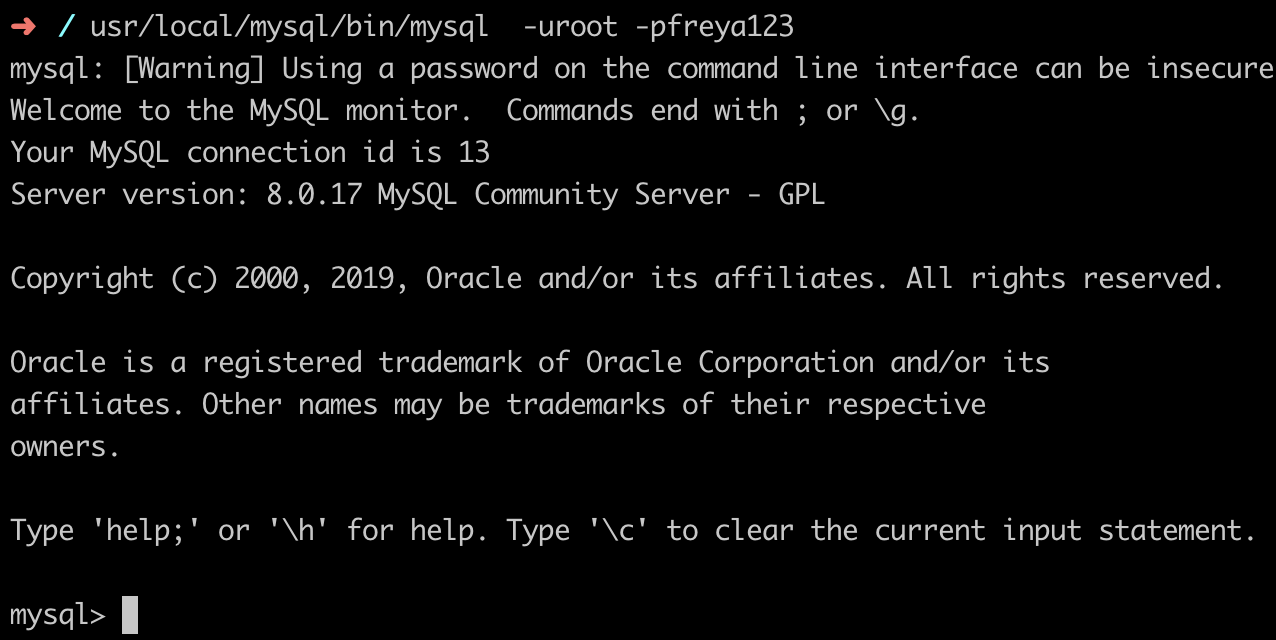
Task: Click the usr/local/mysql/bin/mysql command path
Action: [x=289, y=27]
